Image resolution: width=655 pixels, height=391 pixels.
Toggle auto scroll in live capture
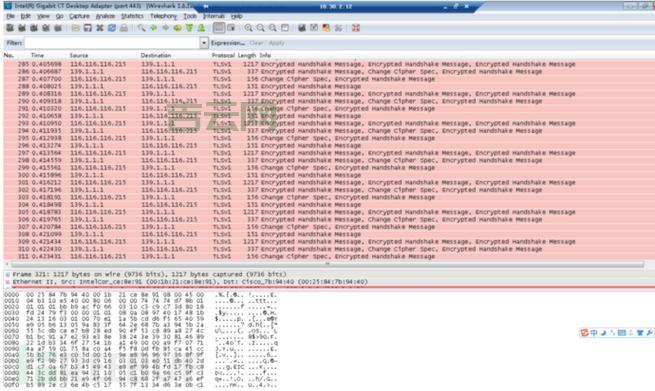click(x=231, y=28)
